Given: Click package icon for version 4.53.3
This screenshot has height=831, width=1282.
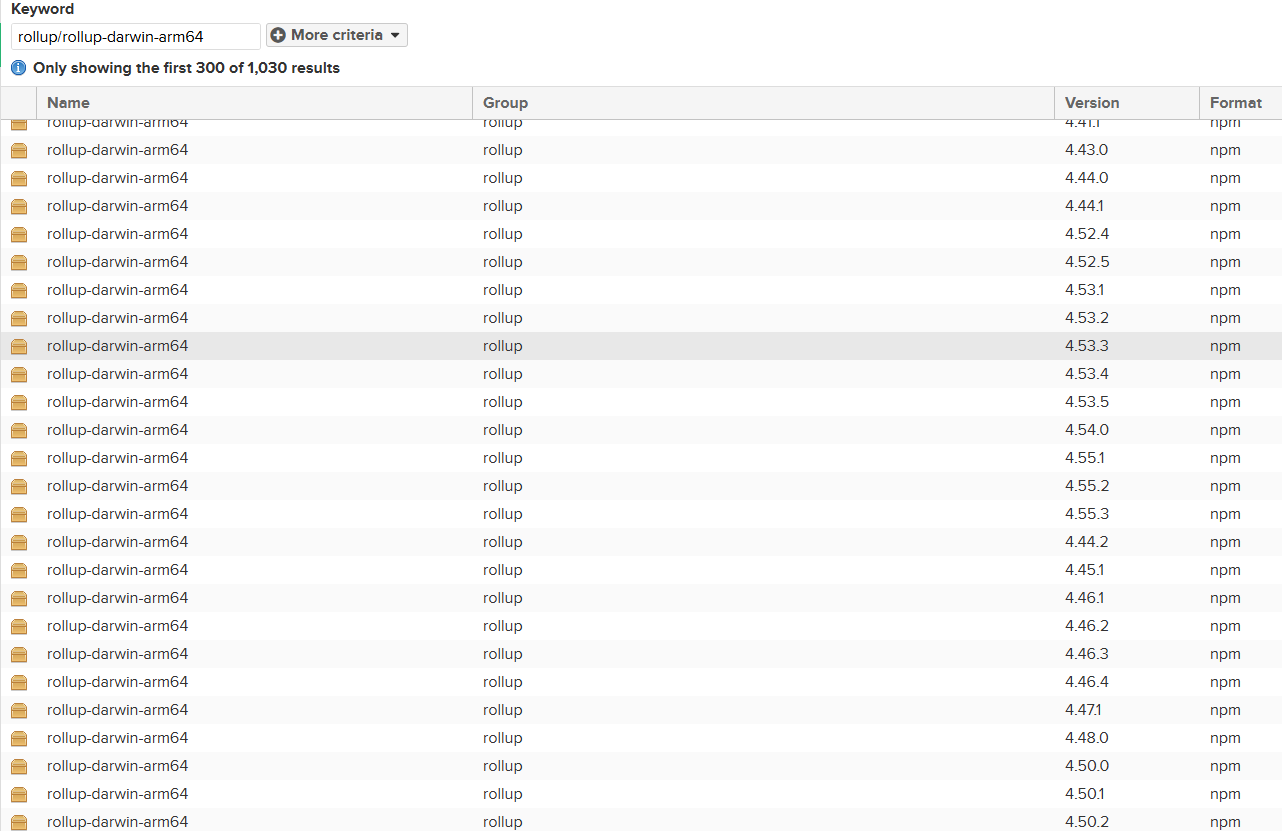Looking at the screenshot, I should pyautogui.click(x=19, y=346).
